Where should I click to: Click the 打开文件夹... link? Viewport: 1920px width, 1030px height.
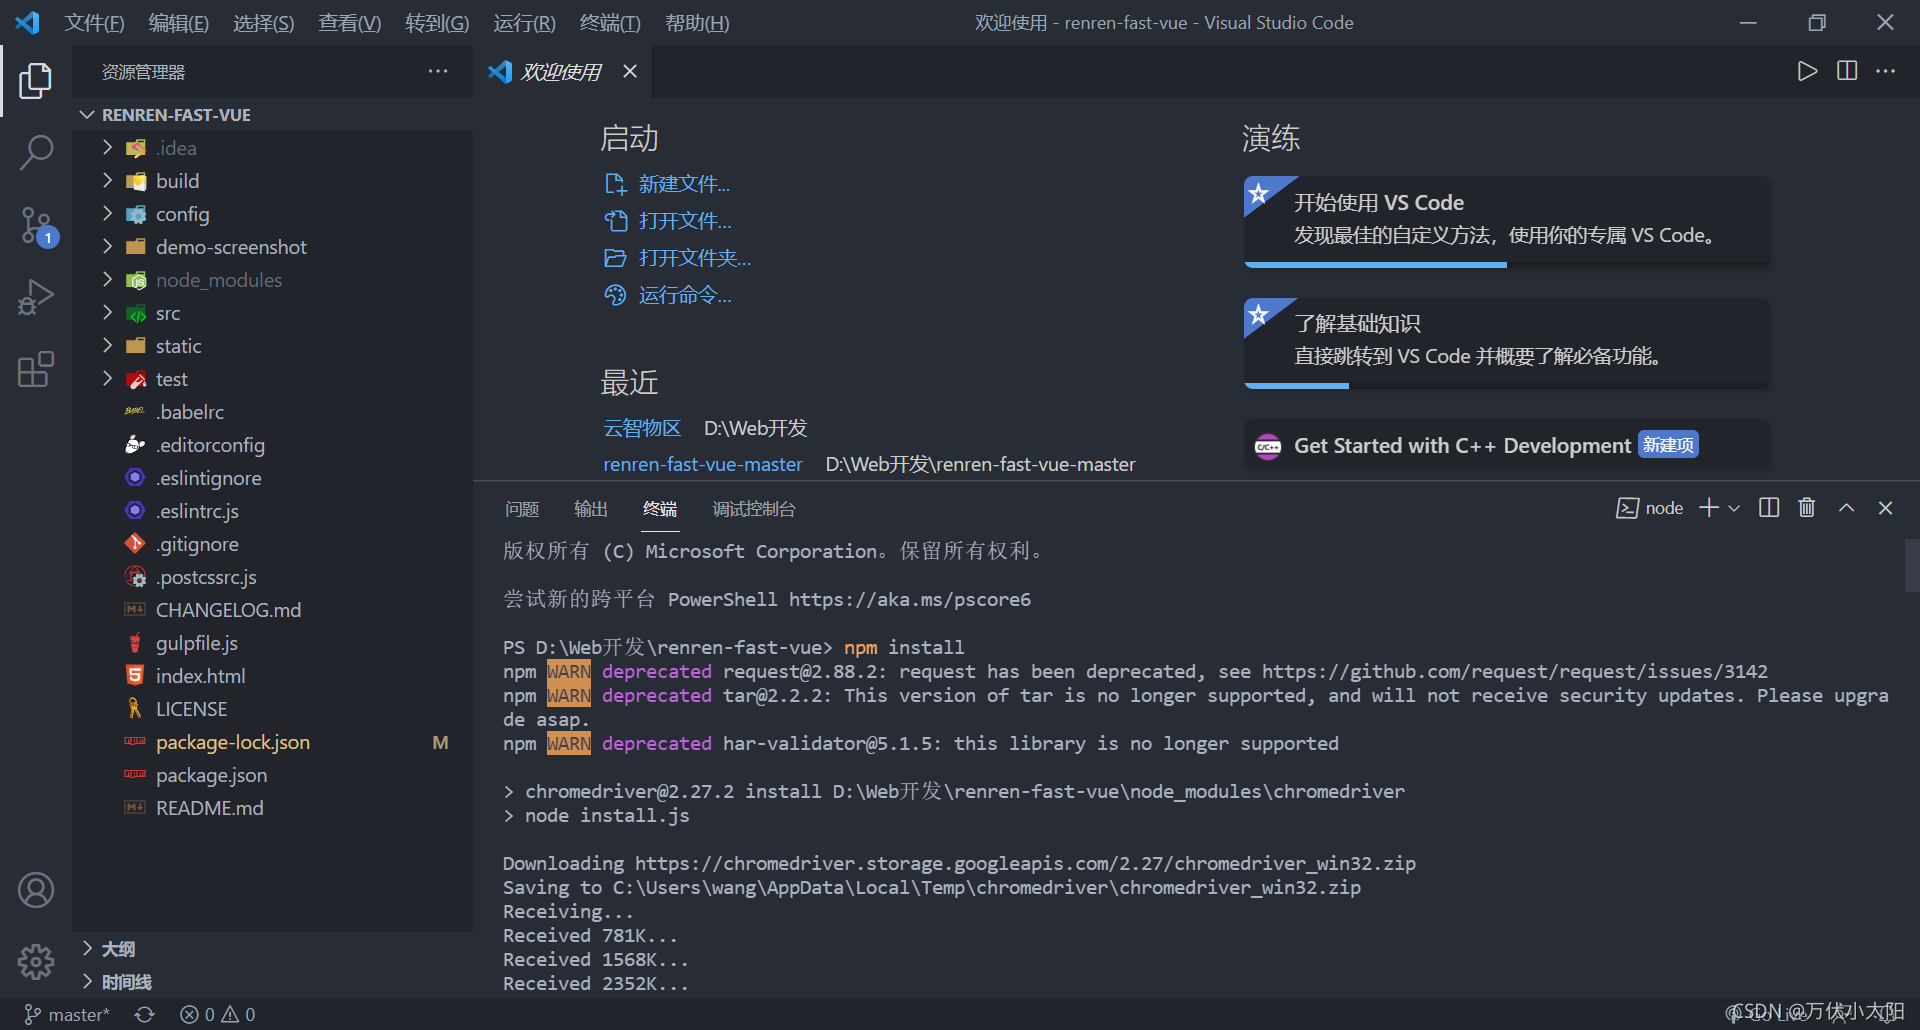(678, 258)
